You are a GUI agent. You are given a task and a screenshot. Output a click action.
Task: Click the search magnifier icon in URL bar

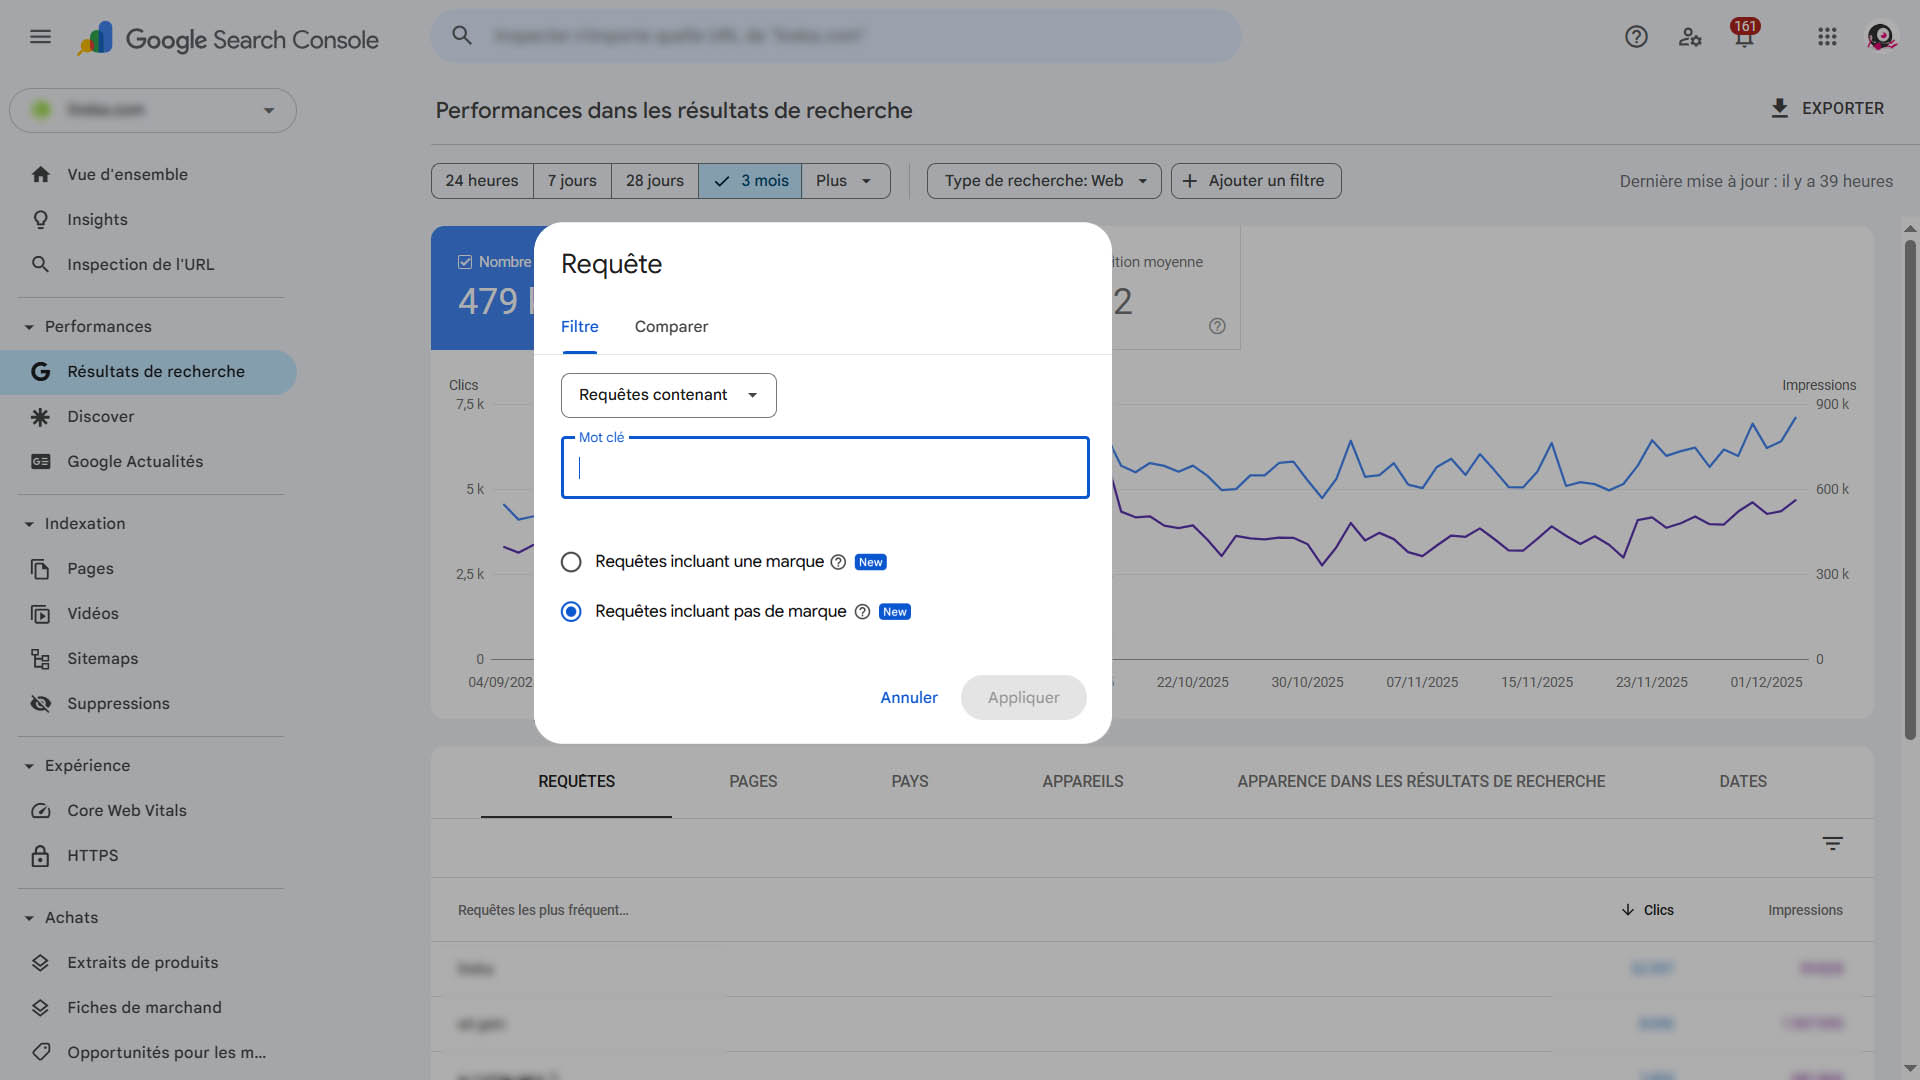[x=461, y=36]
